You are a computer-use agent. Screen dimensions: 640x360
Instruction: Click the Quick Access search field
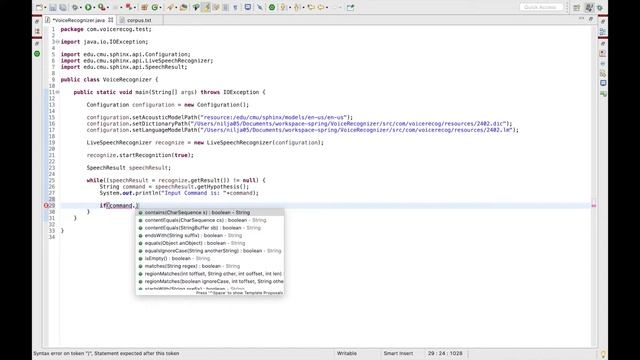point(541,7)
